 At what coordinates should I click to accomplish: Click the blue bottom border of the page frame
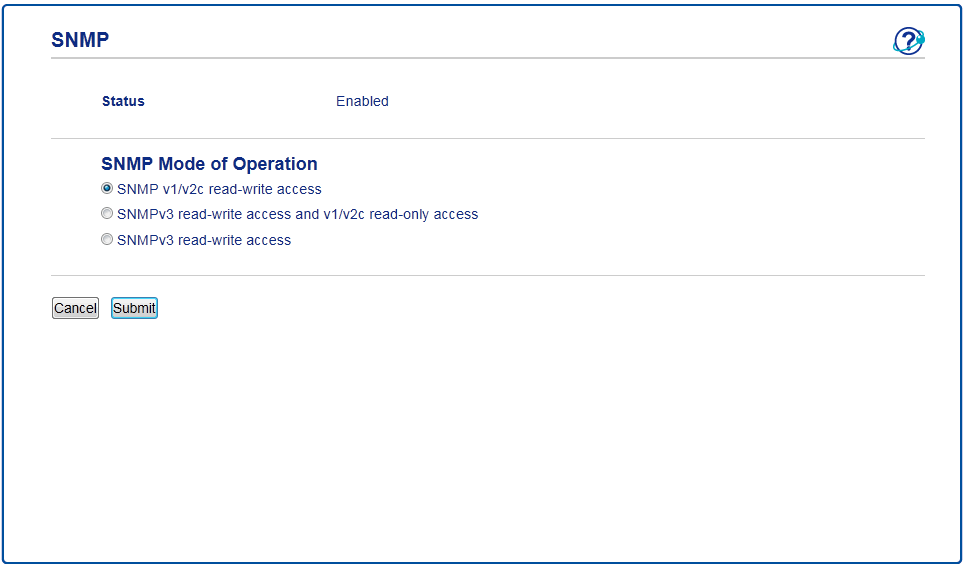pos(482,562)
